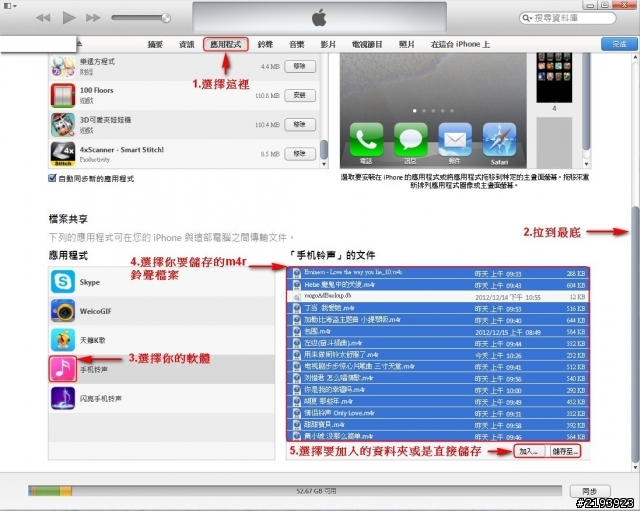Select file 丁当 我爱她.m4r
The width and height of the screenshot is (640, 511).
tap(438, 308)
